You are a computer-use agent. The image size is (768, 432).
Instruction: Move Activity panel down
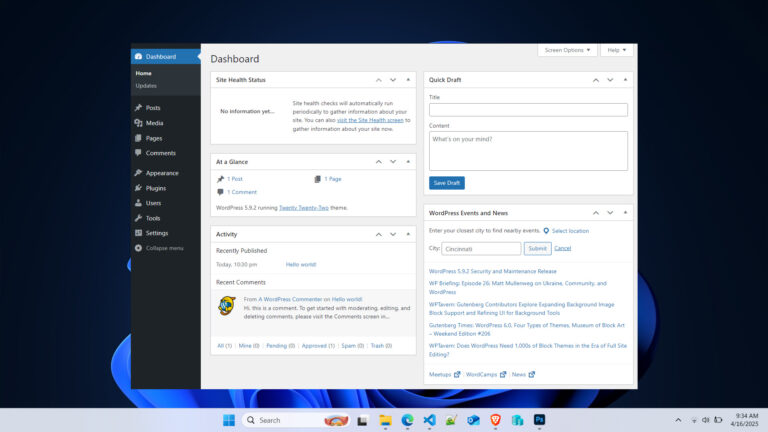click(393, 234)
